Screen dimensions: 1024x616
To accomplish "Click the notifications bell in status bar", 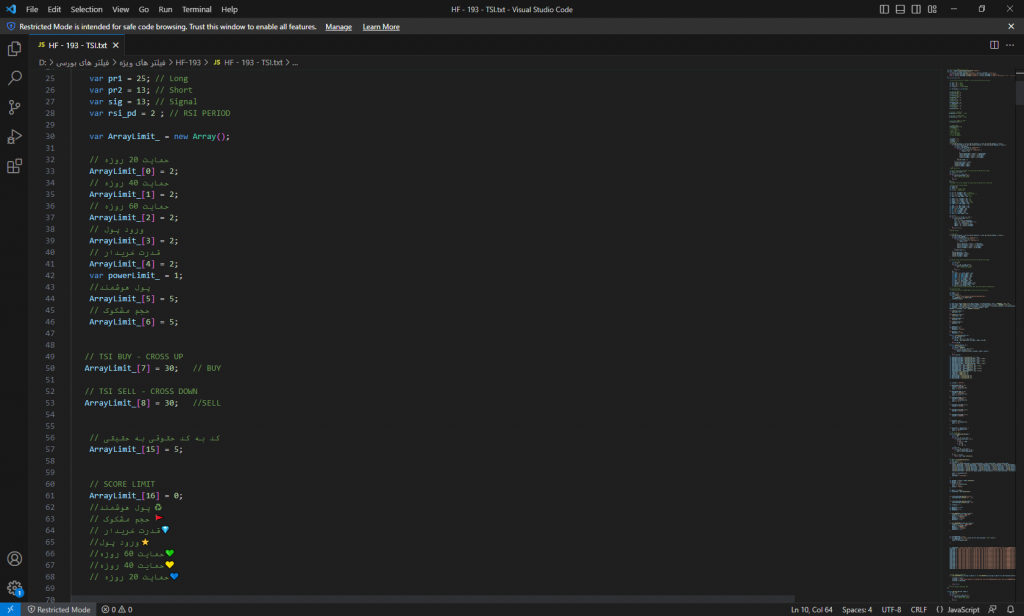I will 1010,609.
